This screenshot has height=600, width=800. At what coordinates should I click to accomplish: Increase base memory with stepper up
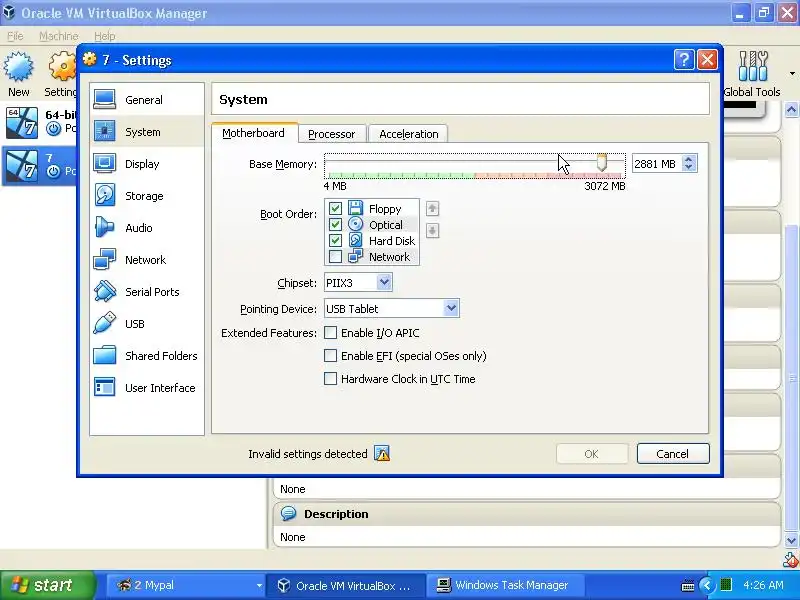click(689, 159)
